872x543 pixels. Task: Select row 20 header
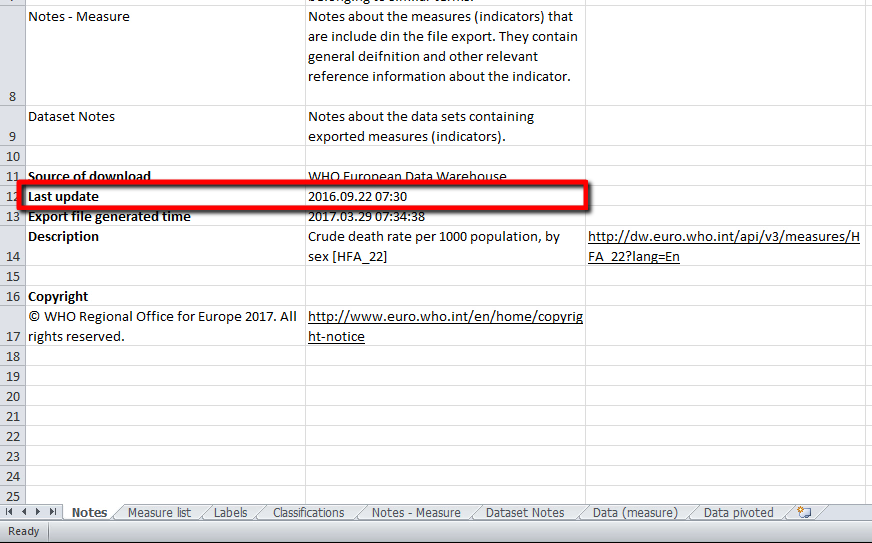click(x=13, y=396)
